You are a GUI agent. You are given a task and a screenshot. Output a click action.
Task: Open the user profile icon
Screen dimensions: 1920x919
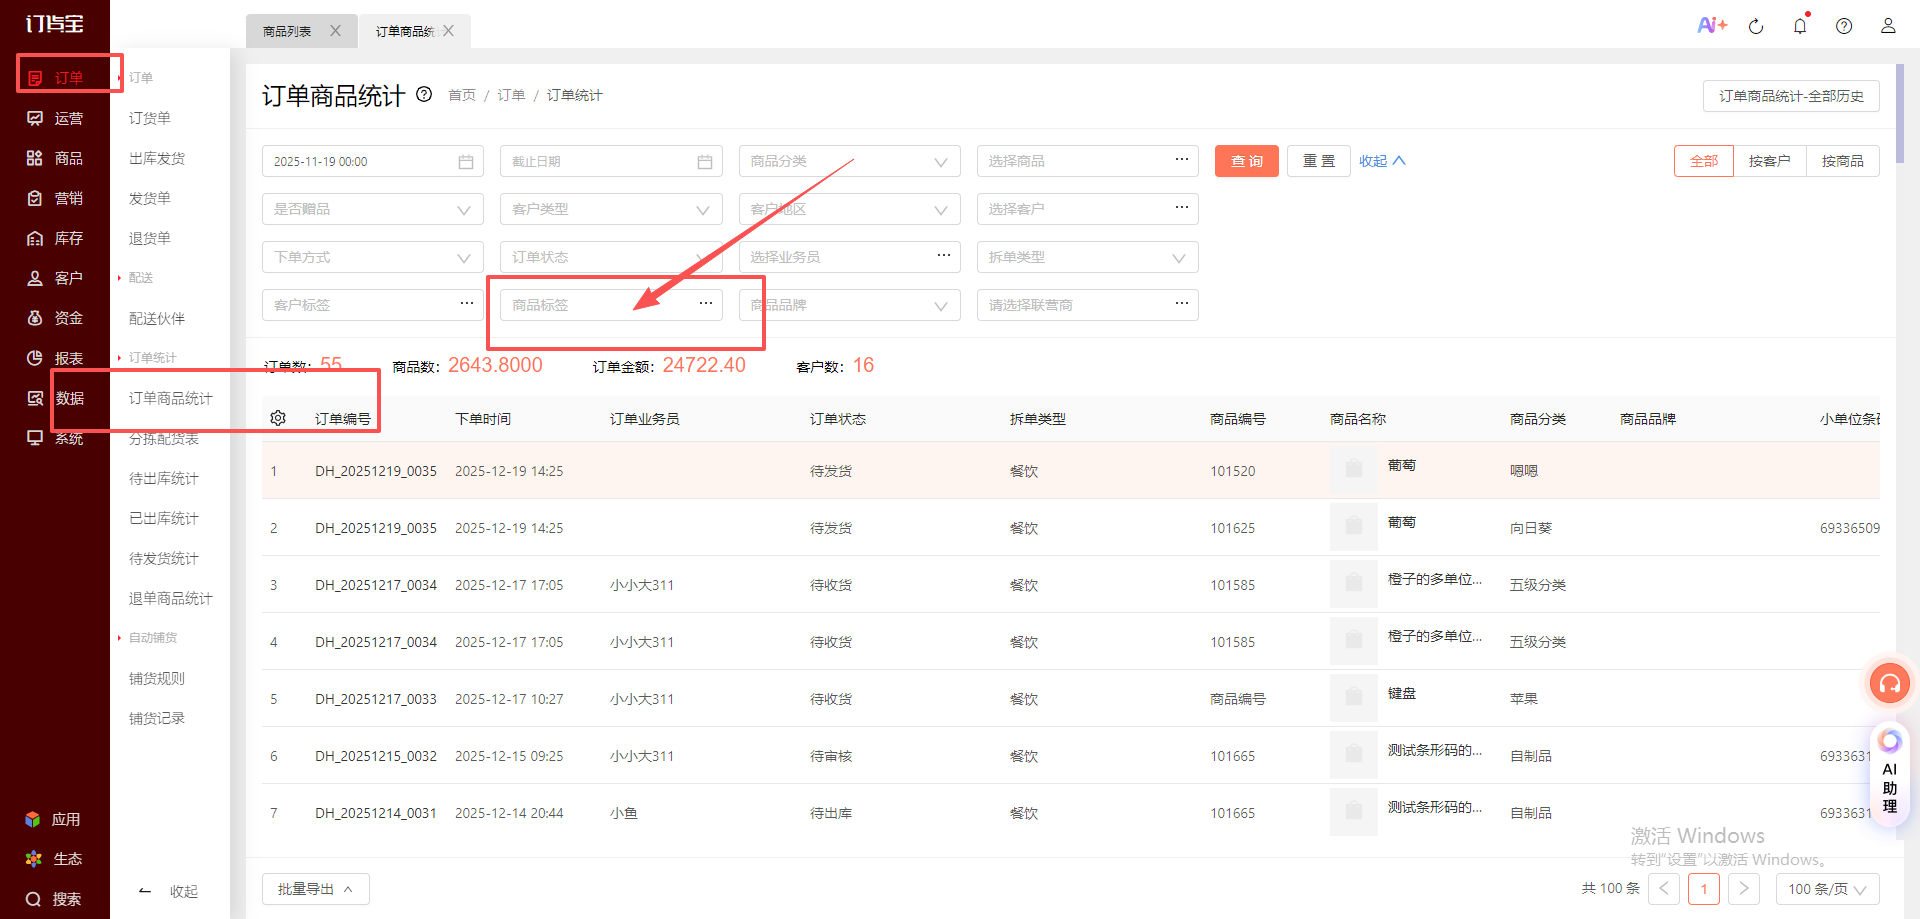(1888, 26)
